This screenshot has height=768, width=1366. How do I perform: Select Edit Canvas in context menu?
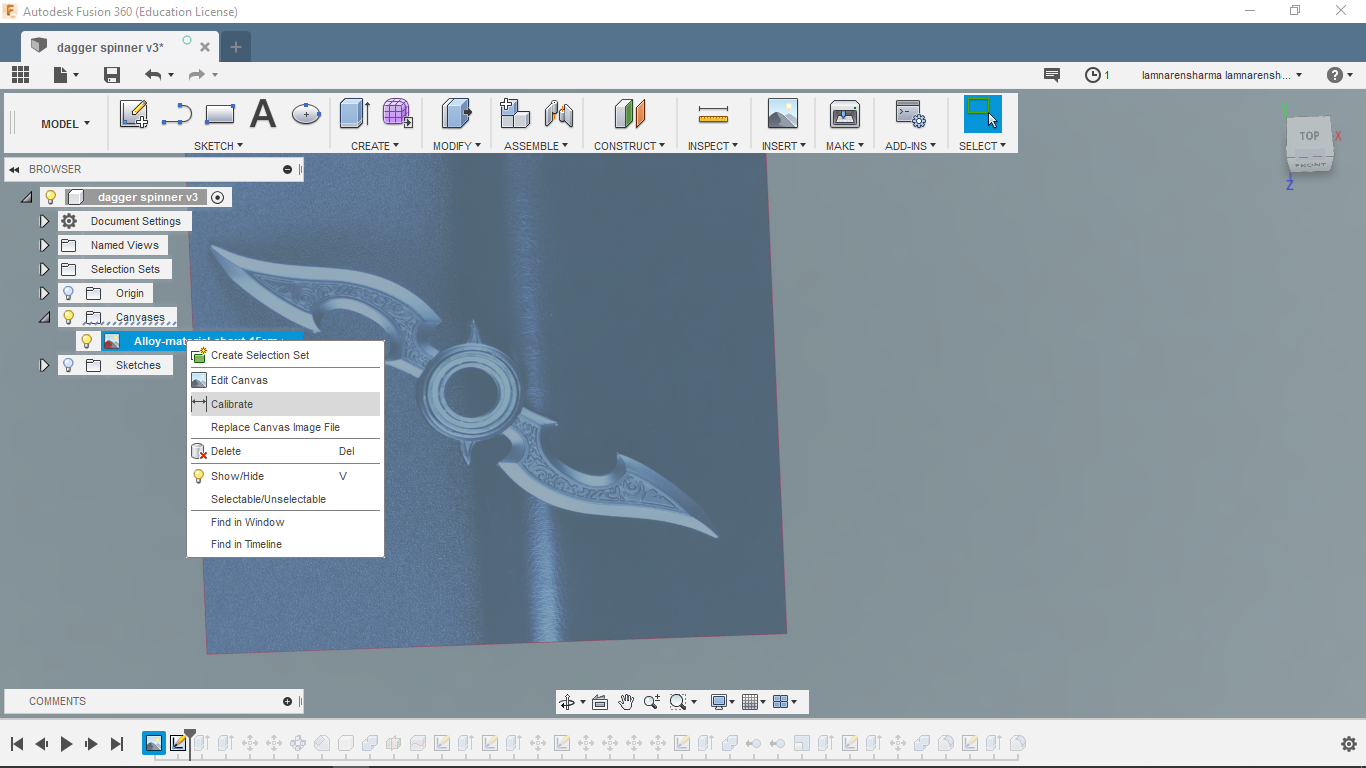click(x=285, y=380)
